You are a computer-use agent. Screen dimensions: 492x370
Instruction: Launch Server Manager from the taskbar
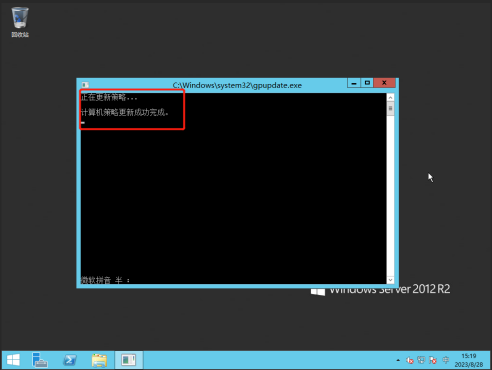(x=40, y=360)
